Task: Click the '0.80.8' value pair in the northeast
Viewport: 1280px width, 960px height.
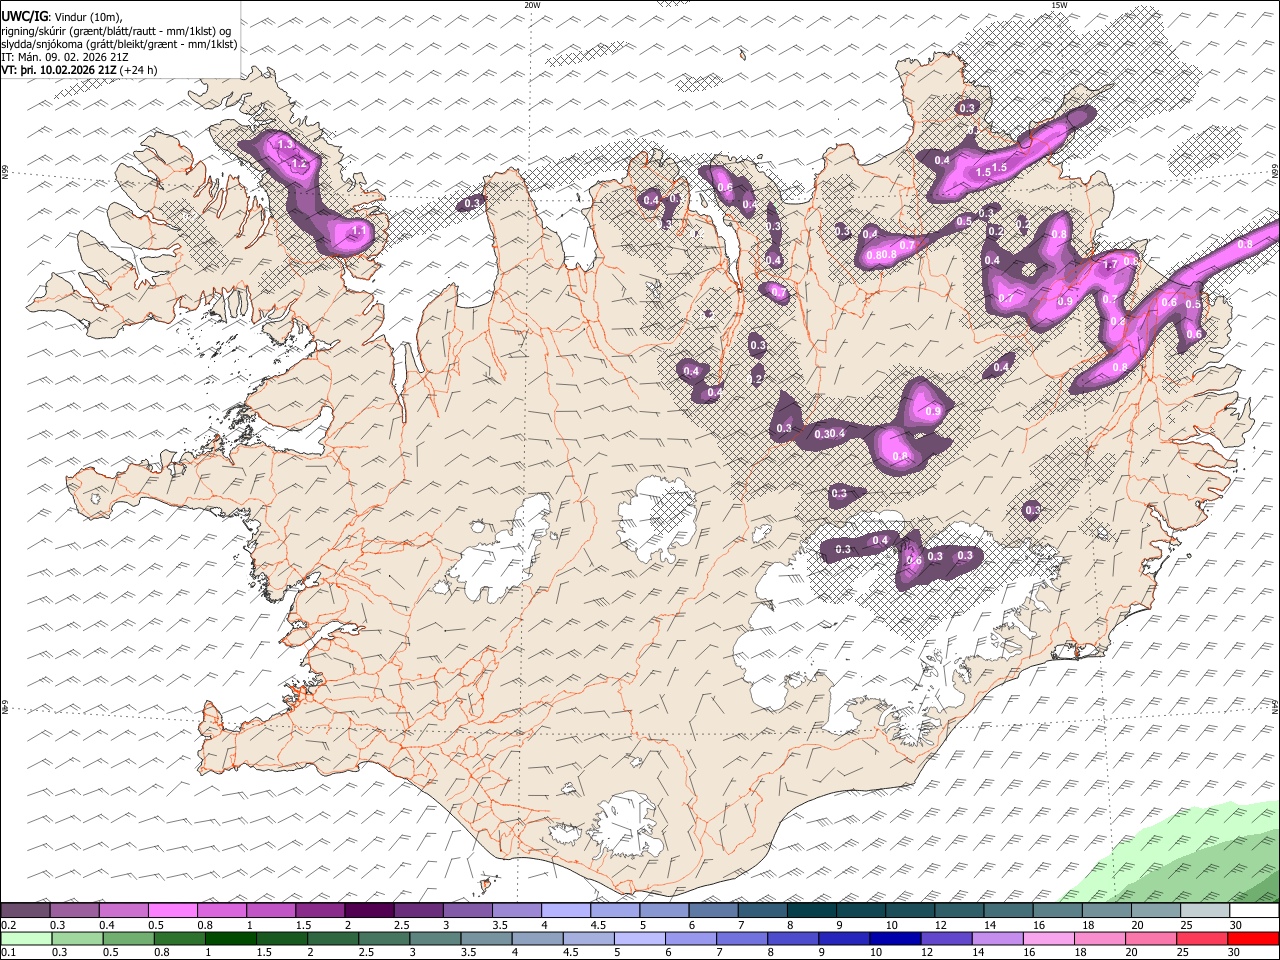Action: pos(880,255)
